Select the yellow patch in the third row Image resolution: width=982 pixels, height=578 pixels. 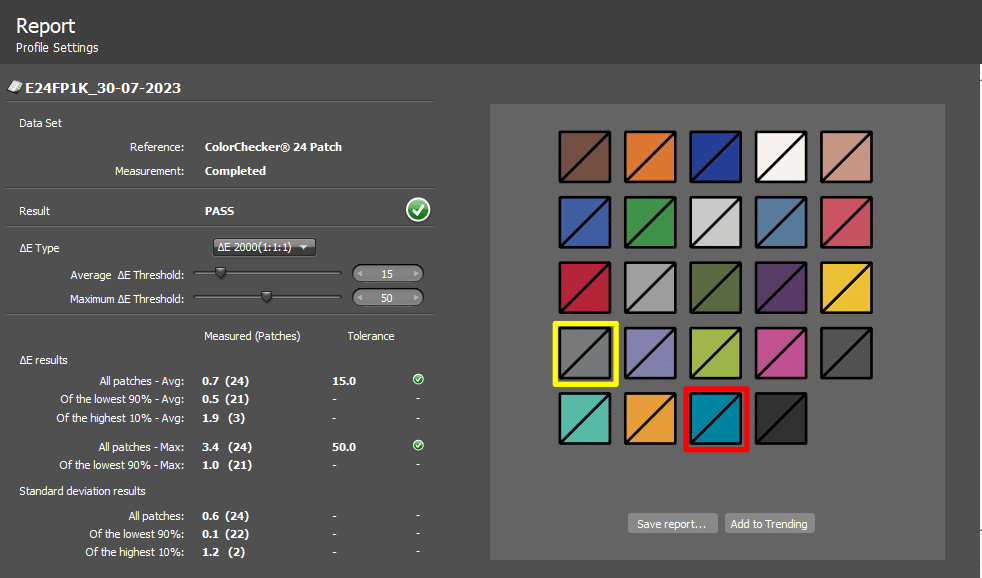(846, 288)
